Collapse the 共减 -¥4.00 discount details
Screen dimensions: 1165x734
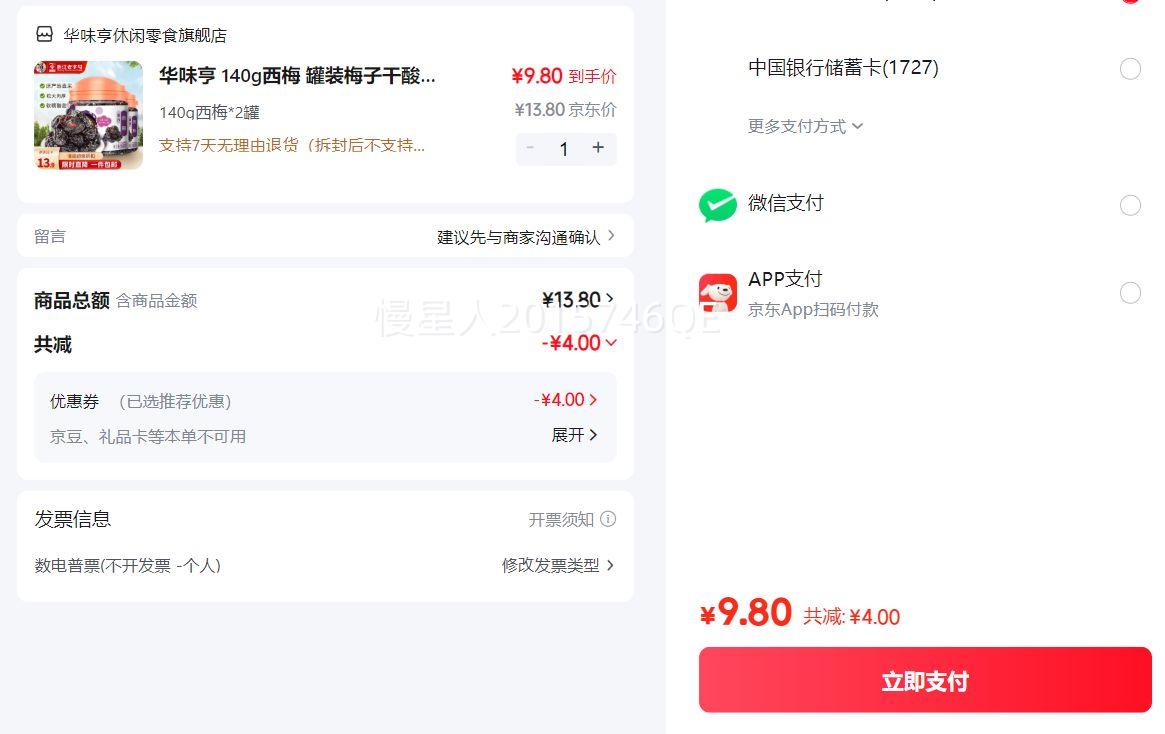[x=611, y=343]
